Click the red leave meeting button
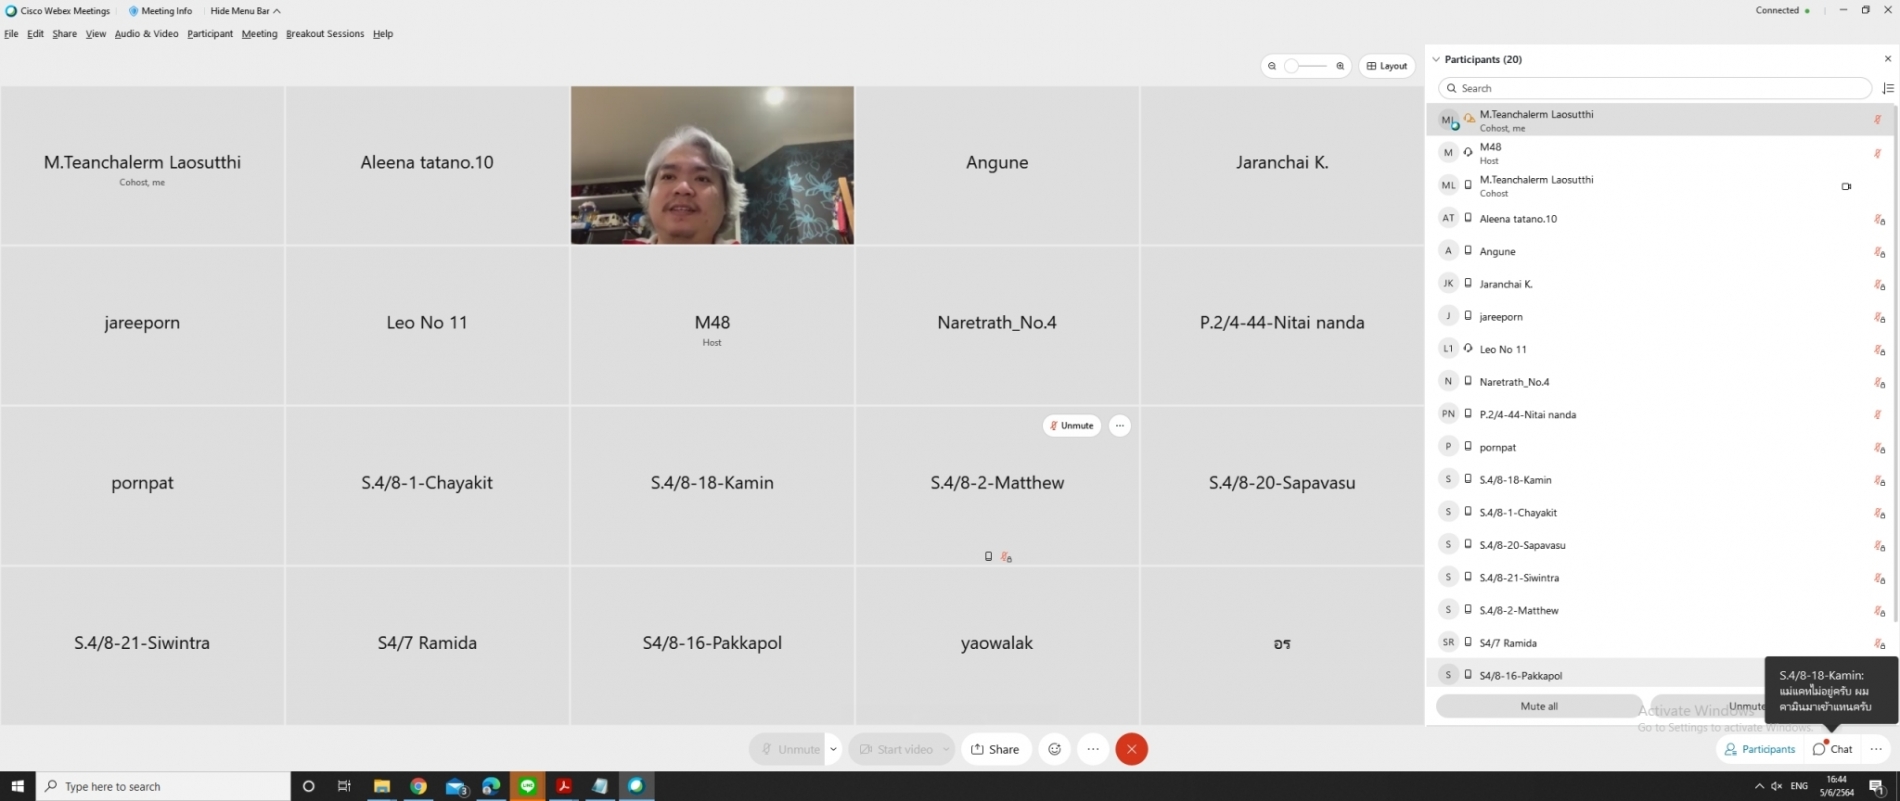This screenshot has width=1900, height=801. coord(1131,749)
